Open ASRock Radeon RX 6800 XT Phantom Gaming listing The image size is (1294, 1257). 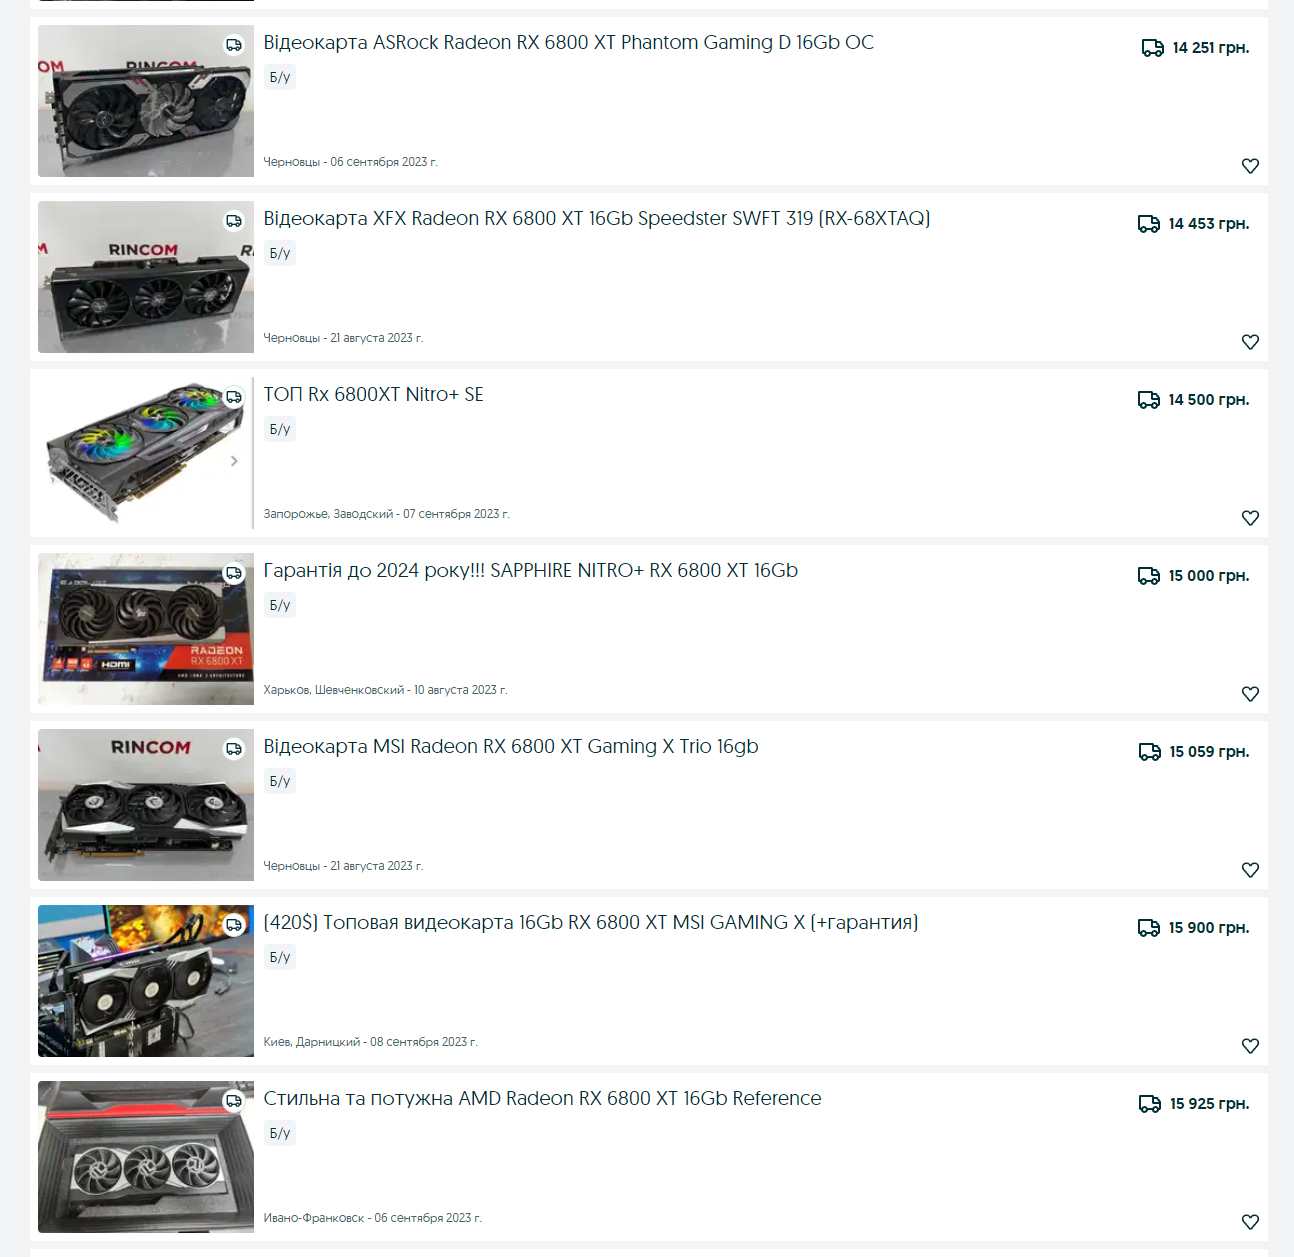(x=568, y=43)
